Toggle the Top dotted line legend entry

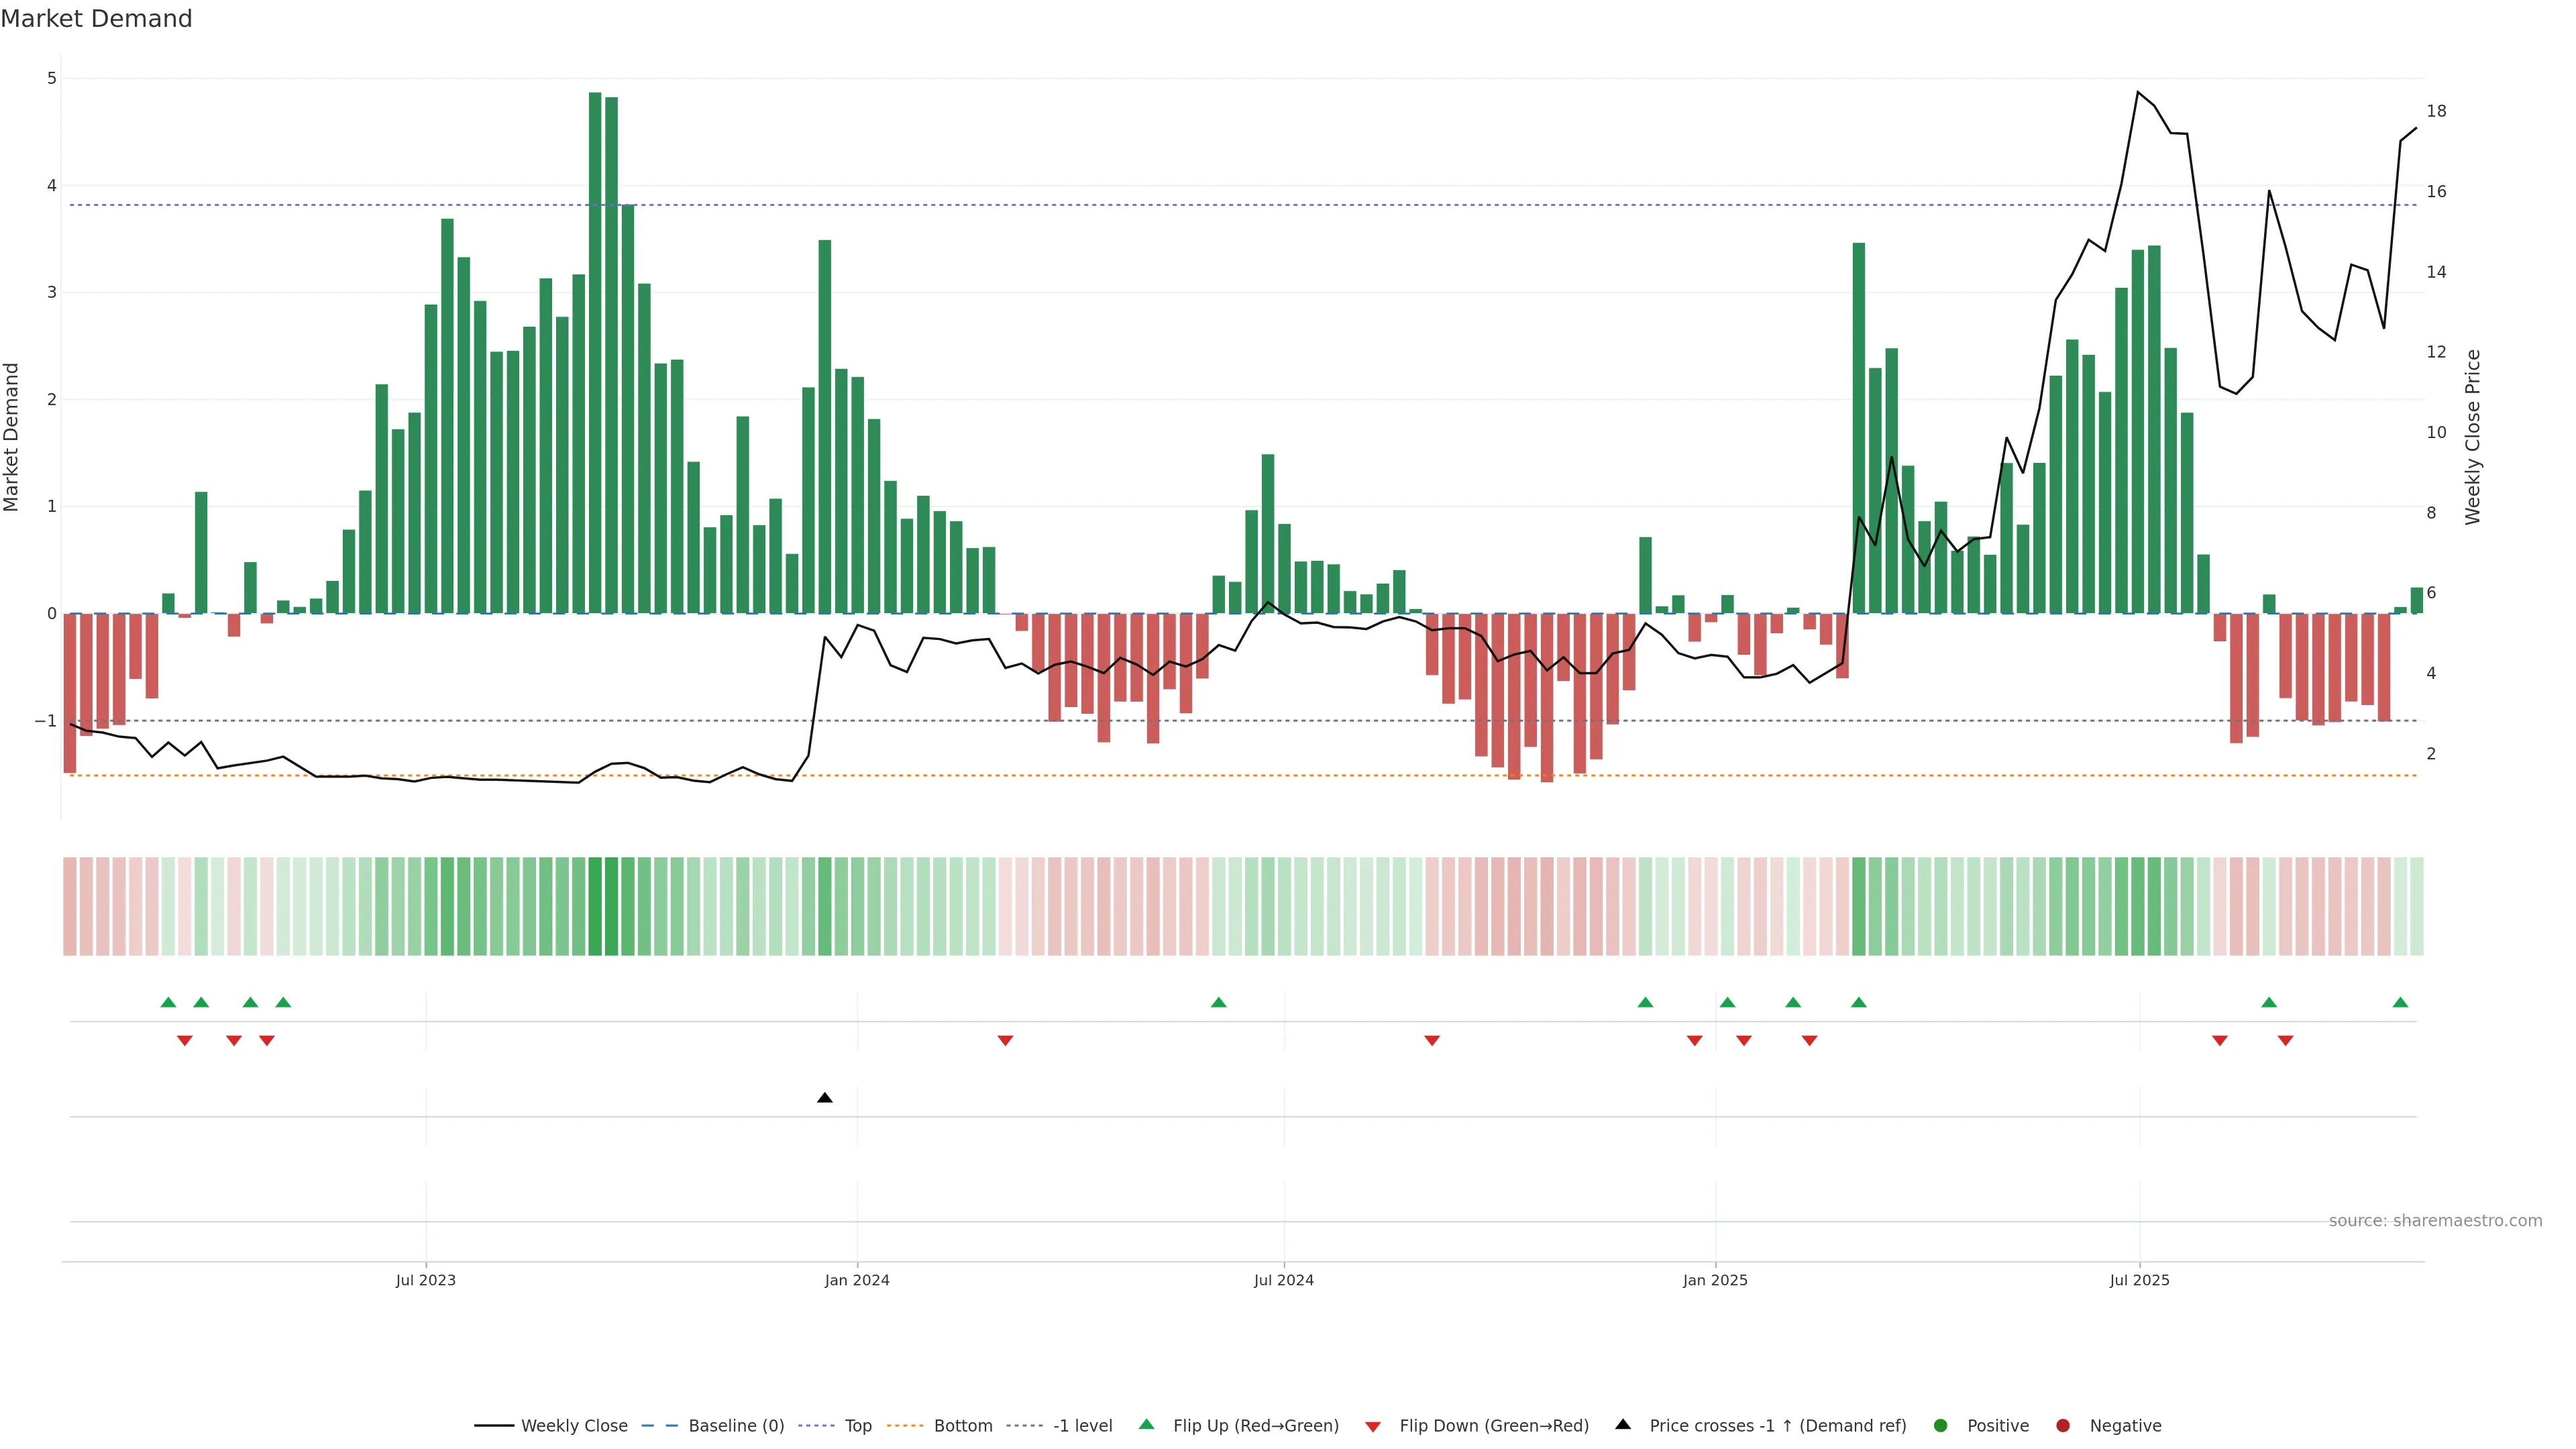(857, 1425)
